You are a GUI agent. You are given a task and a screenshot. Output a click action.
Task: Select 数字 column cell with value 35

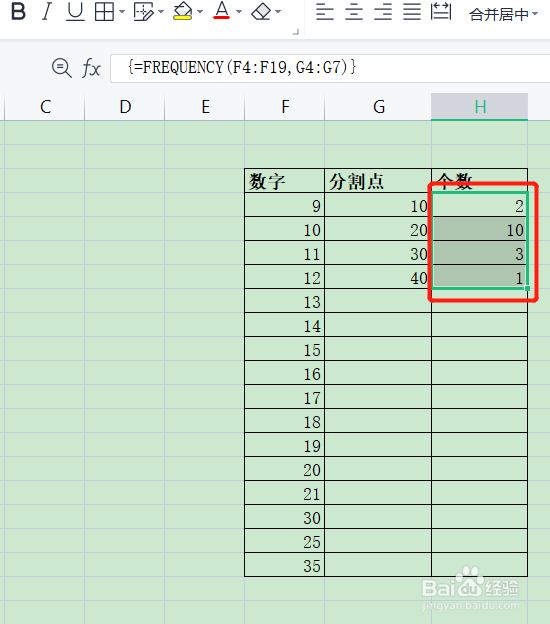(285, 565)
